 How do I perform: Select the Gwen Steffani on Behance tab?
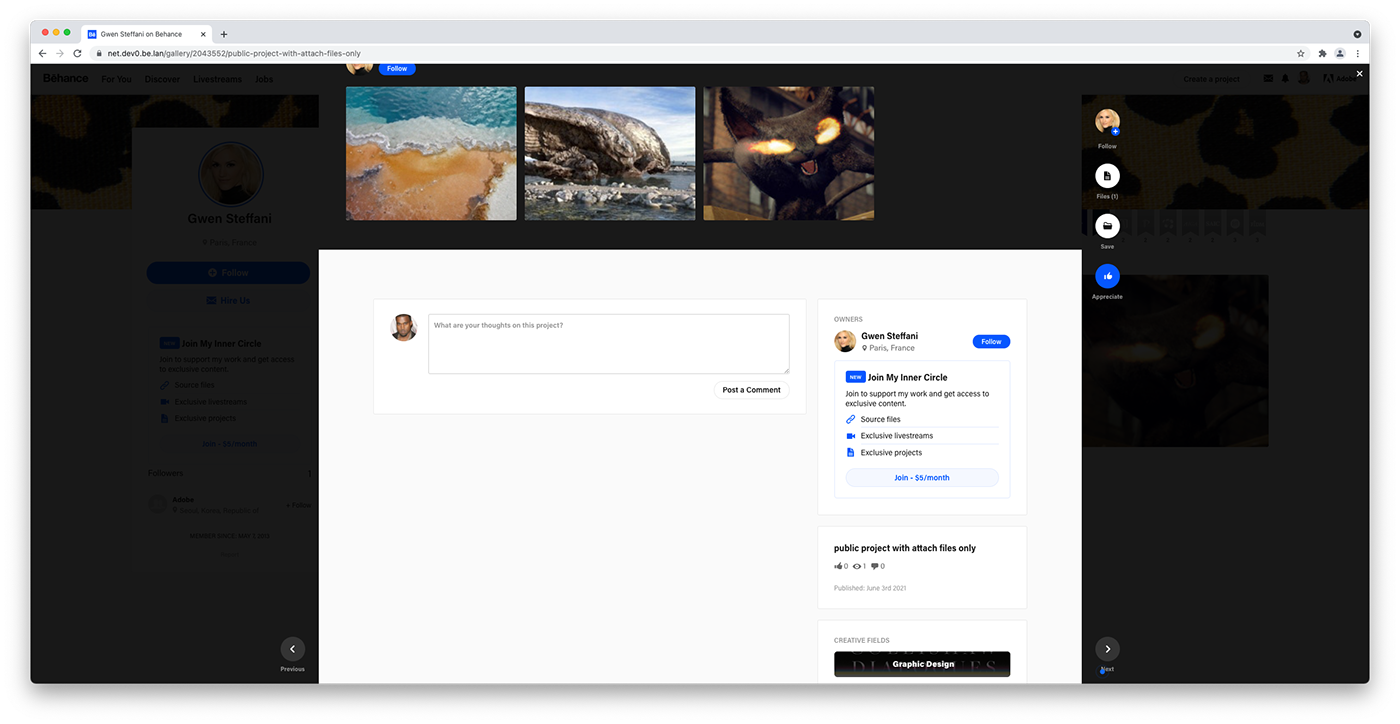[x=145, y=34]
